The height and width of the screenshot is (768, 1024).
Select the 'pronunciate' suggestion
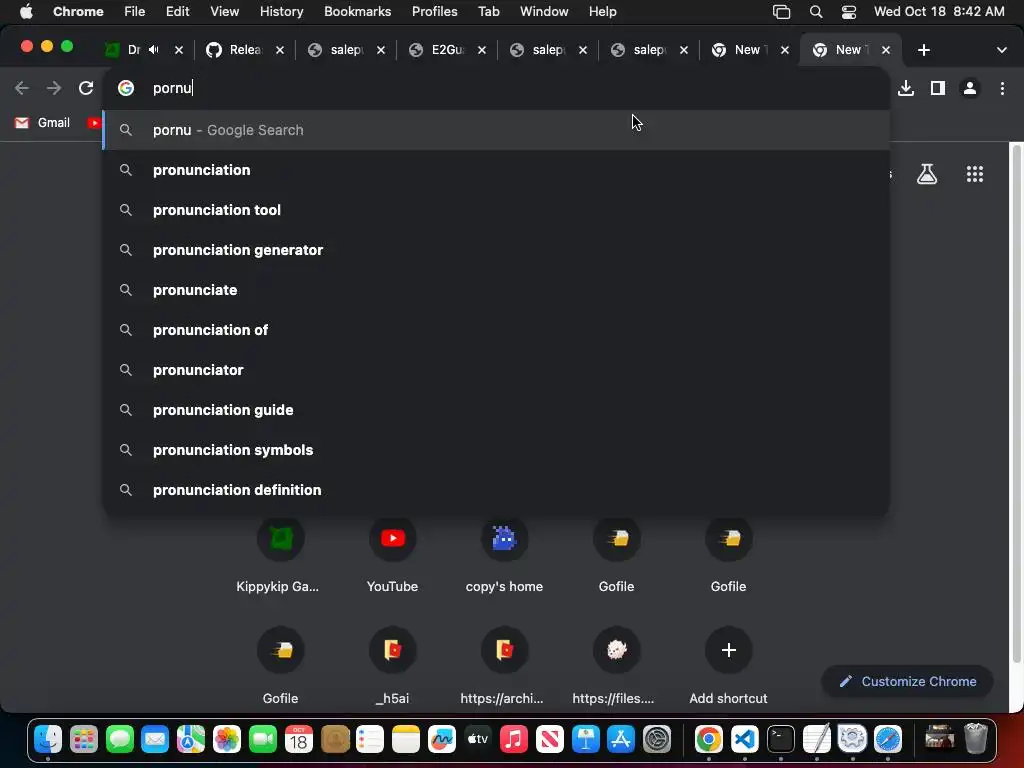(496, 290)
